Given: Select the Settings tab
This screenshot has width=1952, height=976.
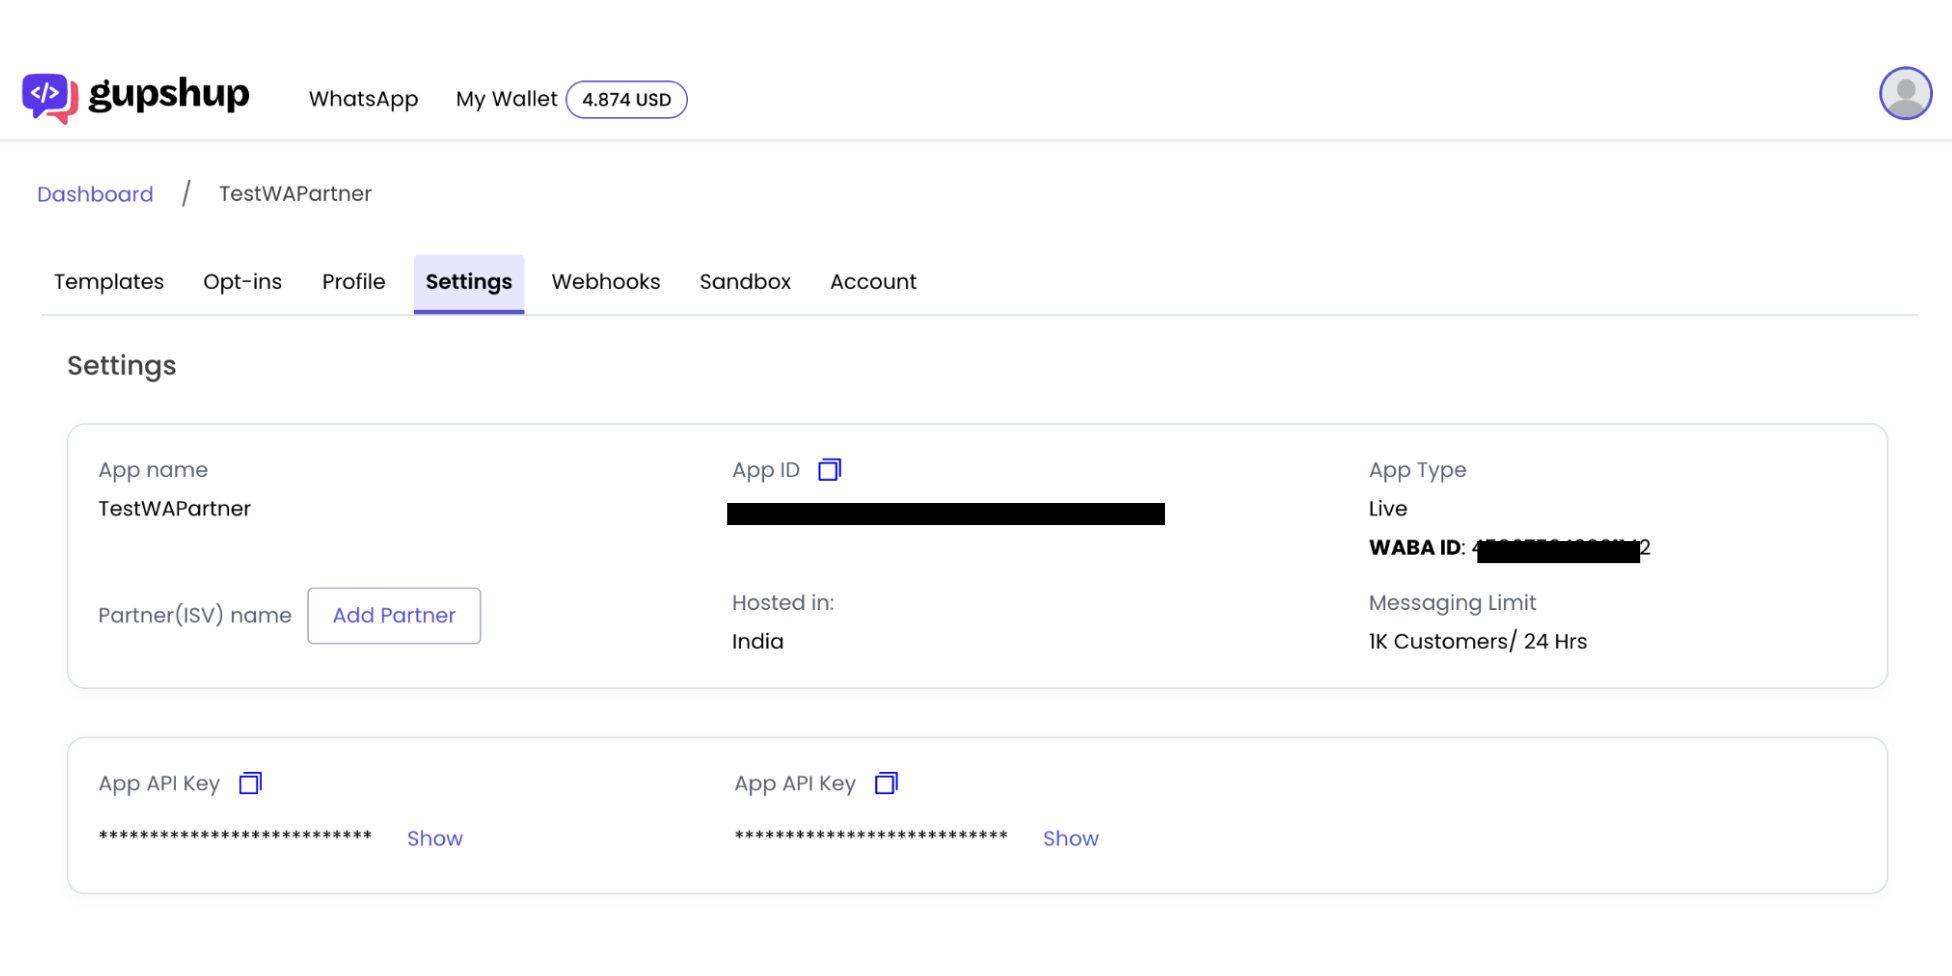Looking at the screenshot, I should coord(468,282).
